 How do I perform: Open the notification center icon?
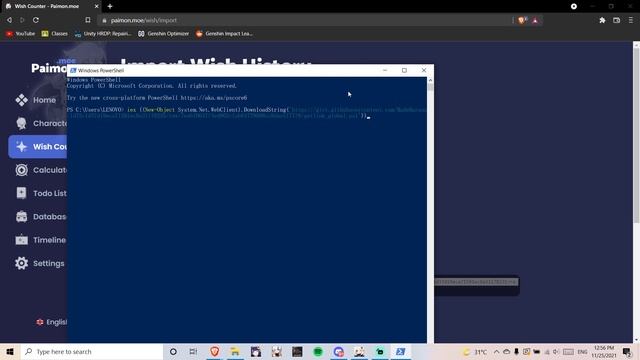[627, 351]
